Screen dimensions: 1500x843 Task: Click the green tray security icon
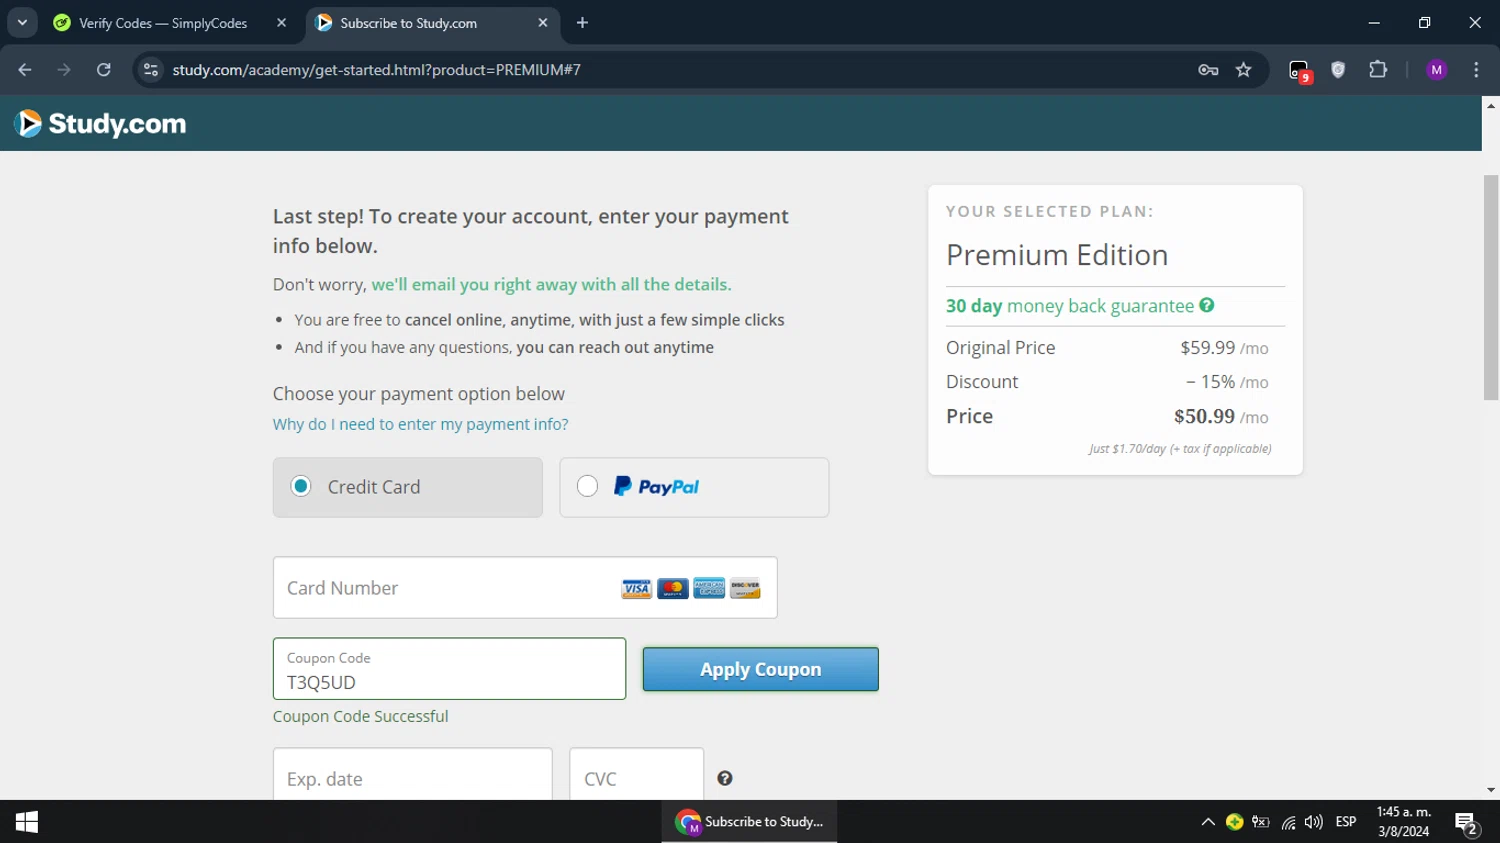1235,822
